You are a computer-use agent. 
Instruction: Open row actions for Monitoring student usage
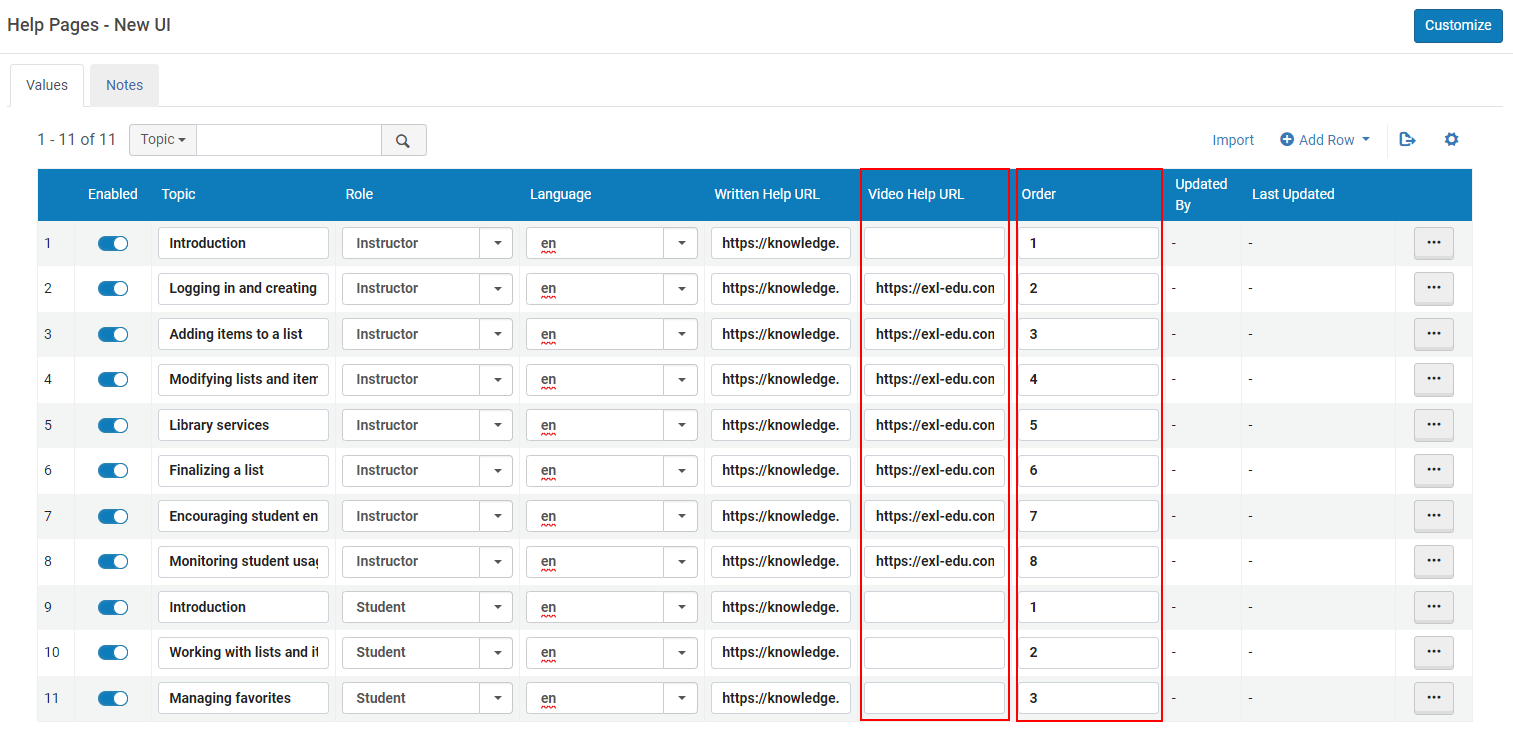pos(1433,562)
